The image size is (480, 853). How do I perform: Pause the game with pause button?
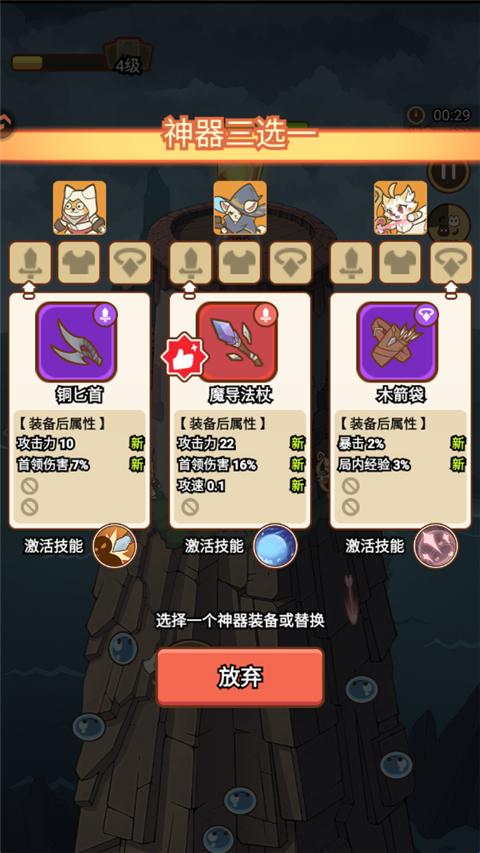pos(448,172)
